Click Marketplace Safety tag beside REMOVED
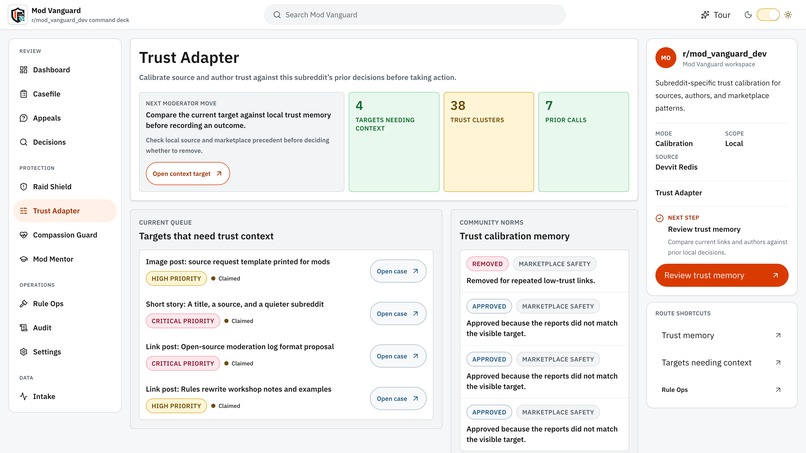The height and width of the screenshot is (453, 806). tap(555, 264)
